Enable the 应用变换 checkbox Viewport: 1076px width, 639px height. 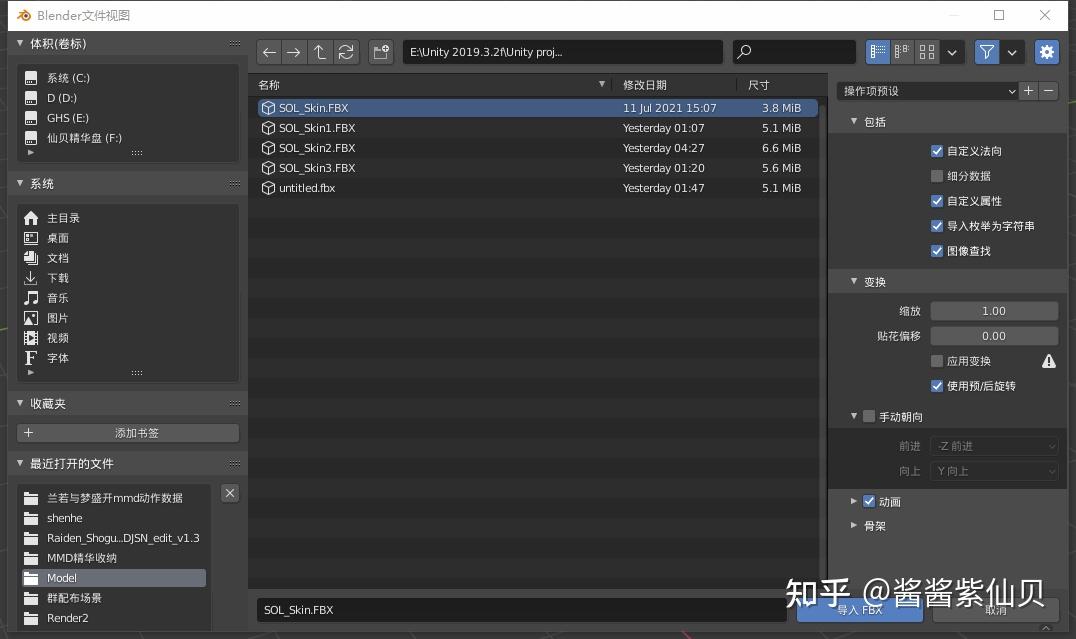[x=937, y=361]
